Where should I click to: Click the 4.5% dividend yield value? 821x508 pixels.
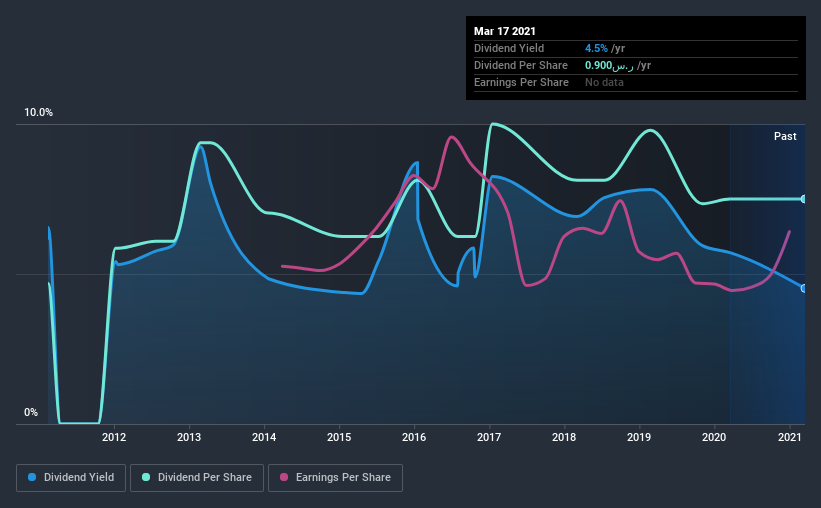click(x=596, y=48)
